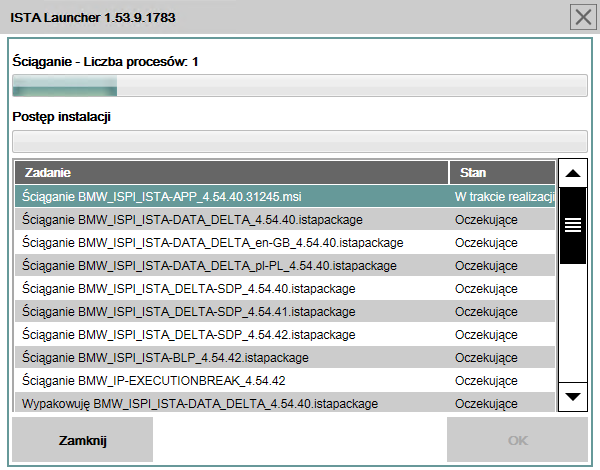
Task: Click the Zadanie column header
Action: 232,173
